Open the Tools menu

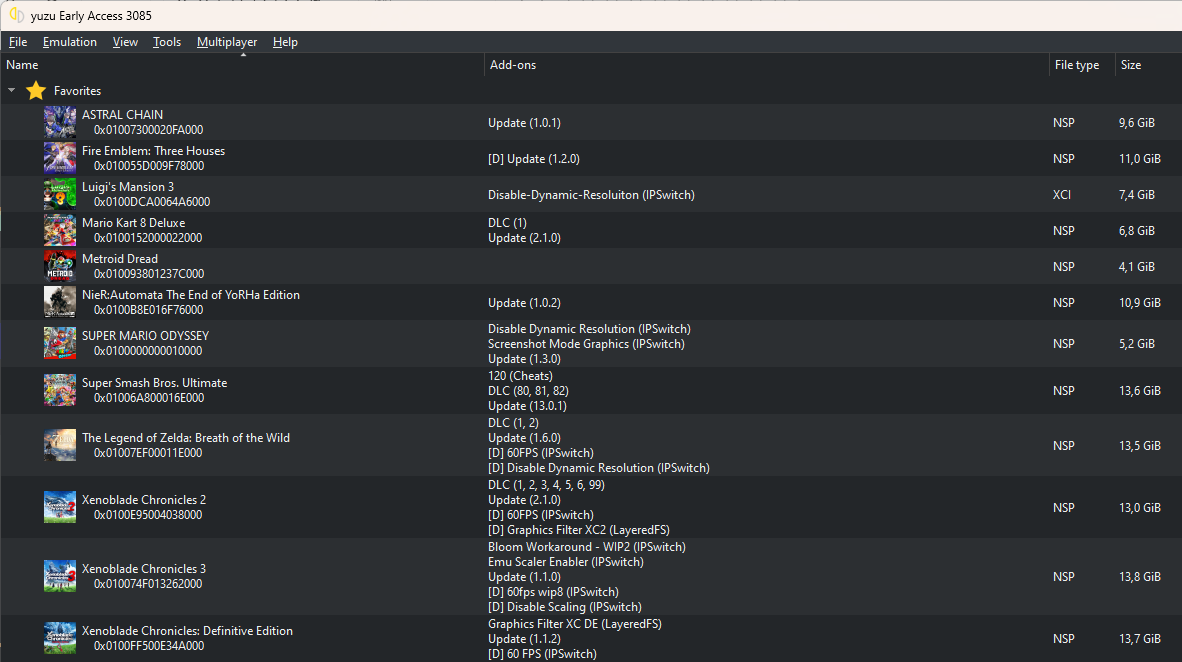coord(167,42)
